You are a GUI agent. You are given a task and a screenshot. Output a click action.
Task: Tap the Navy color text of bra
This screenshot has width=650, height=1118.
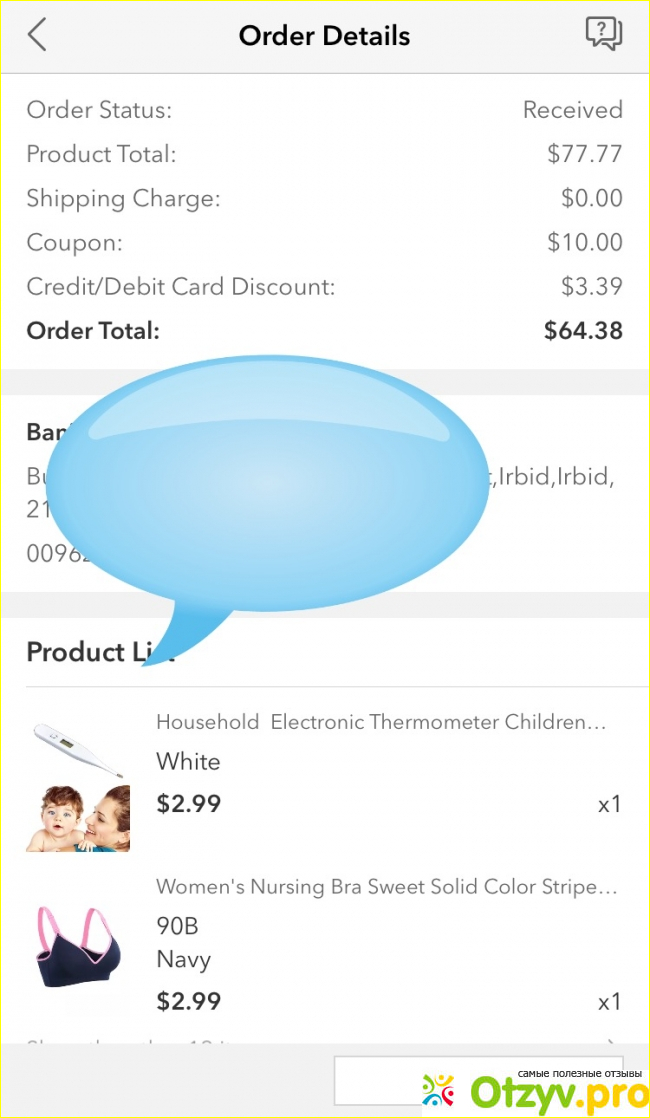183,960
